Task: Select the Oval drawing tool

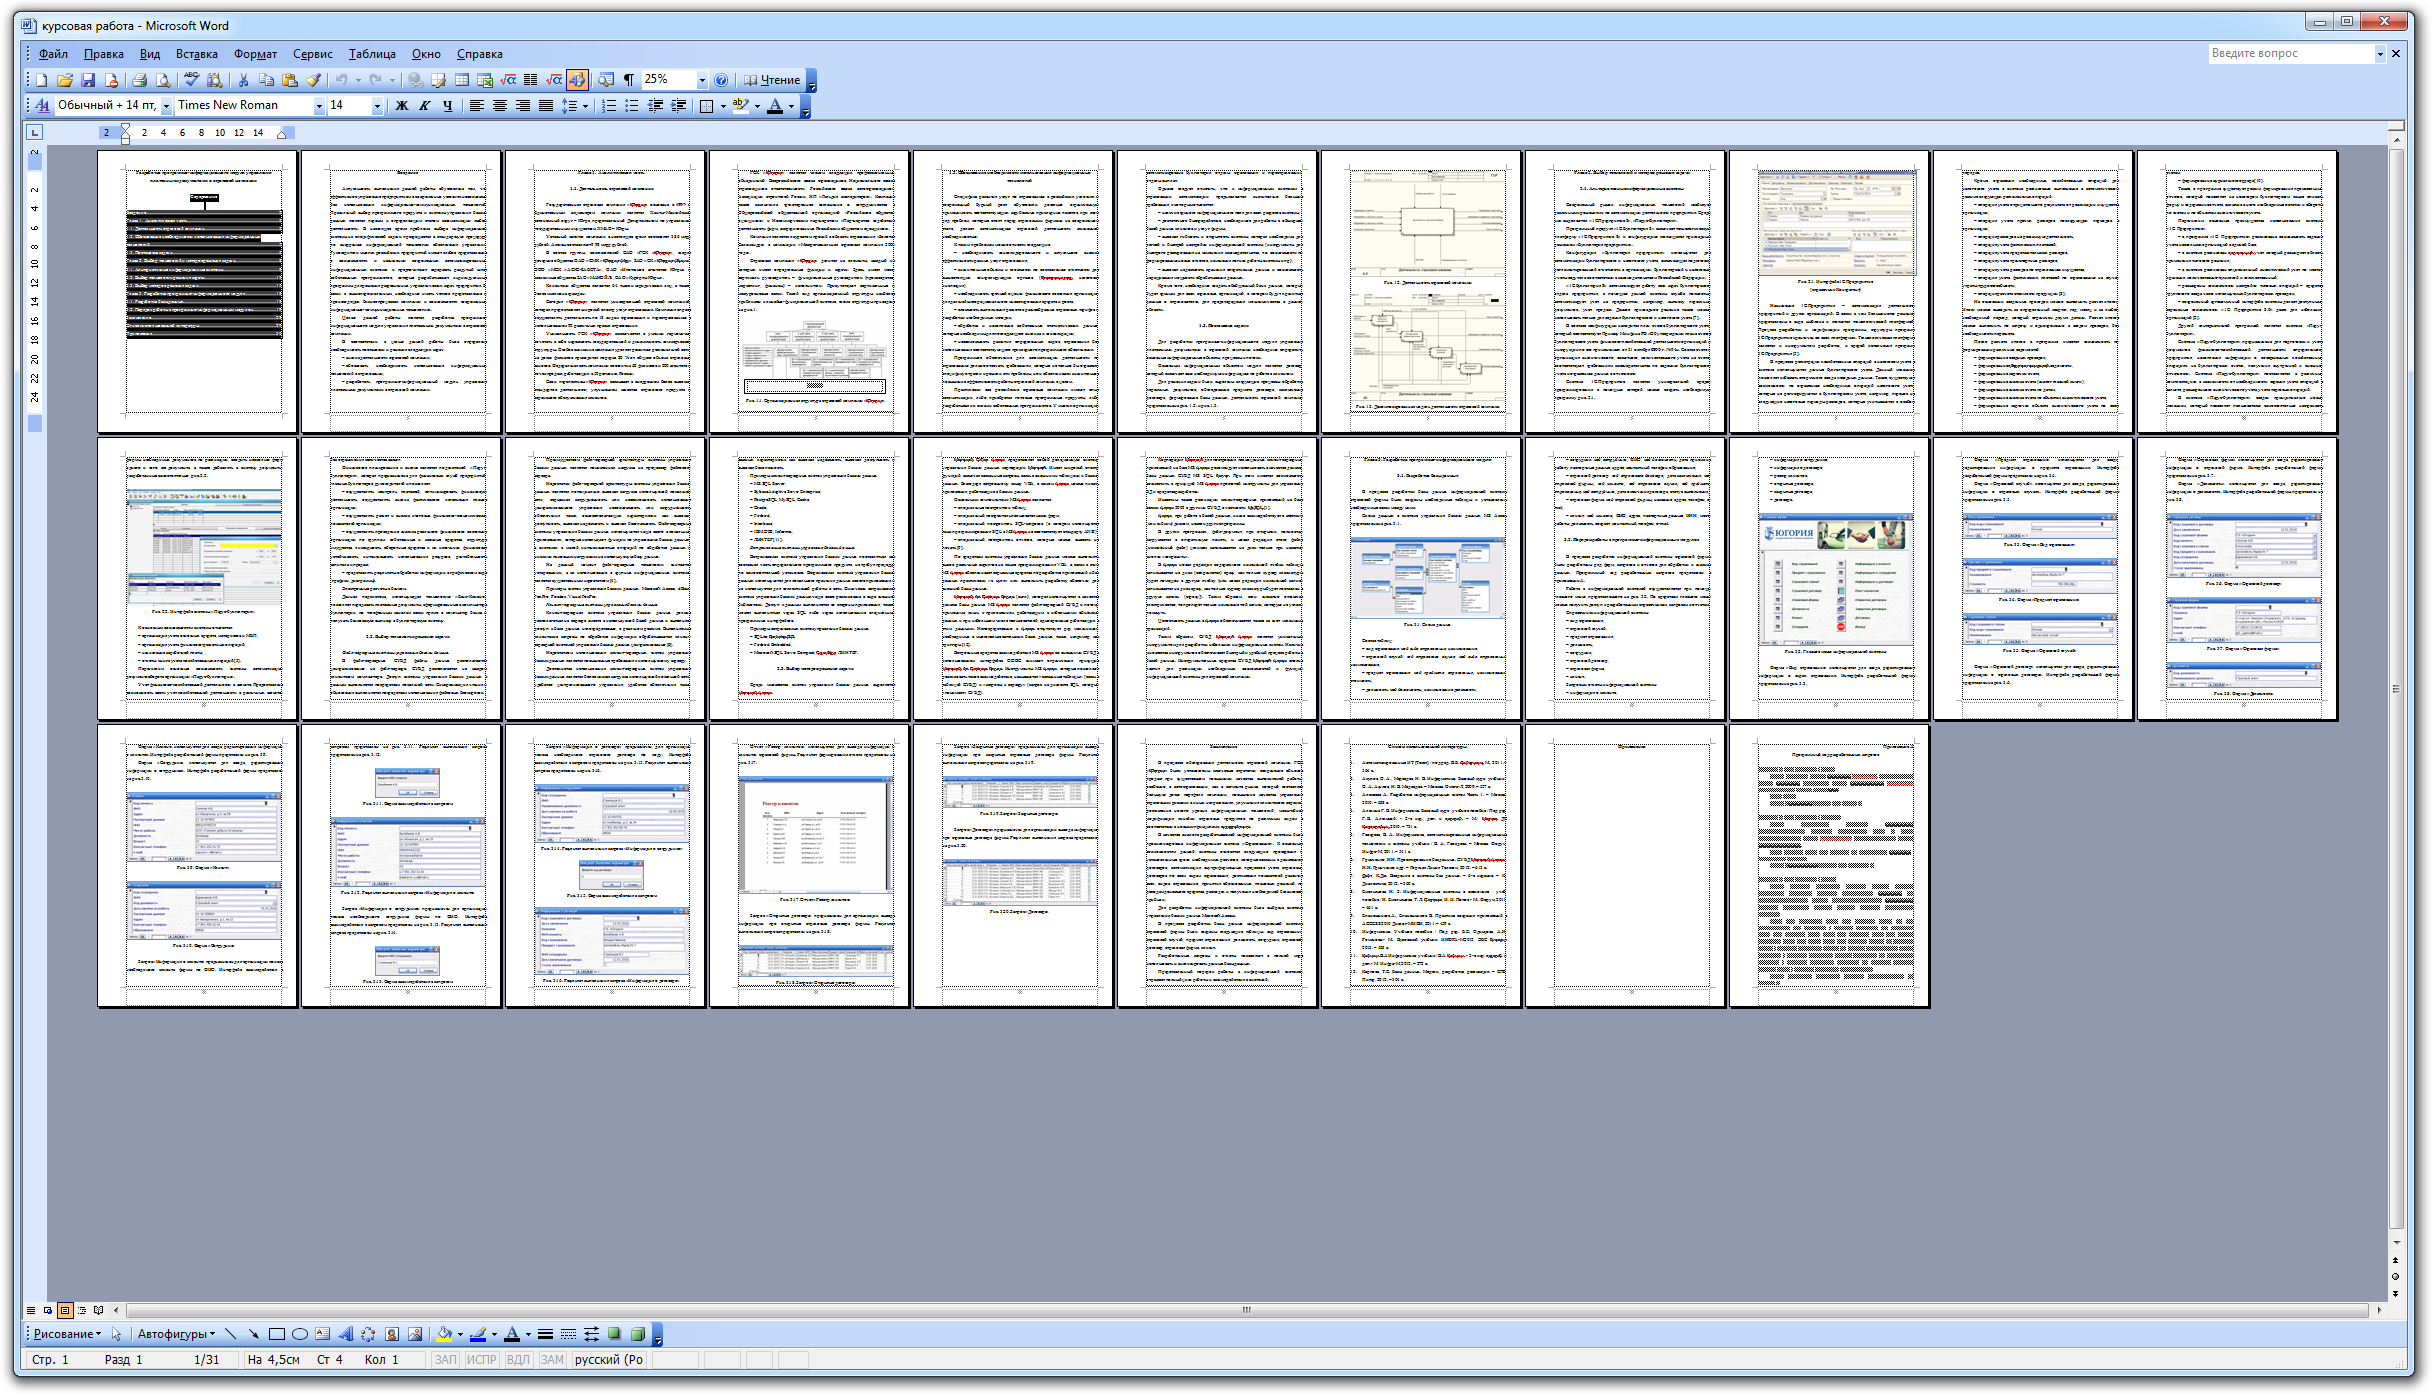Action: point(299,1334)
